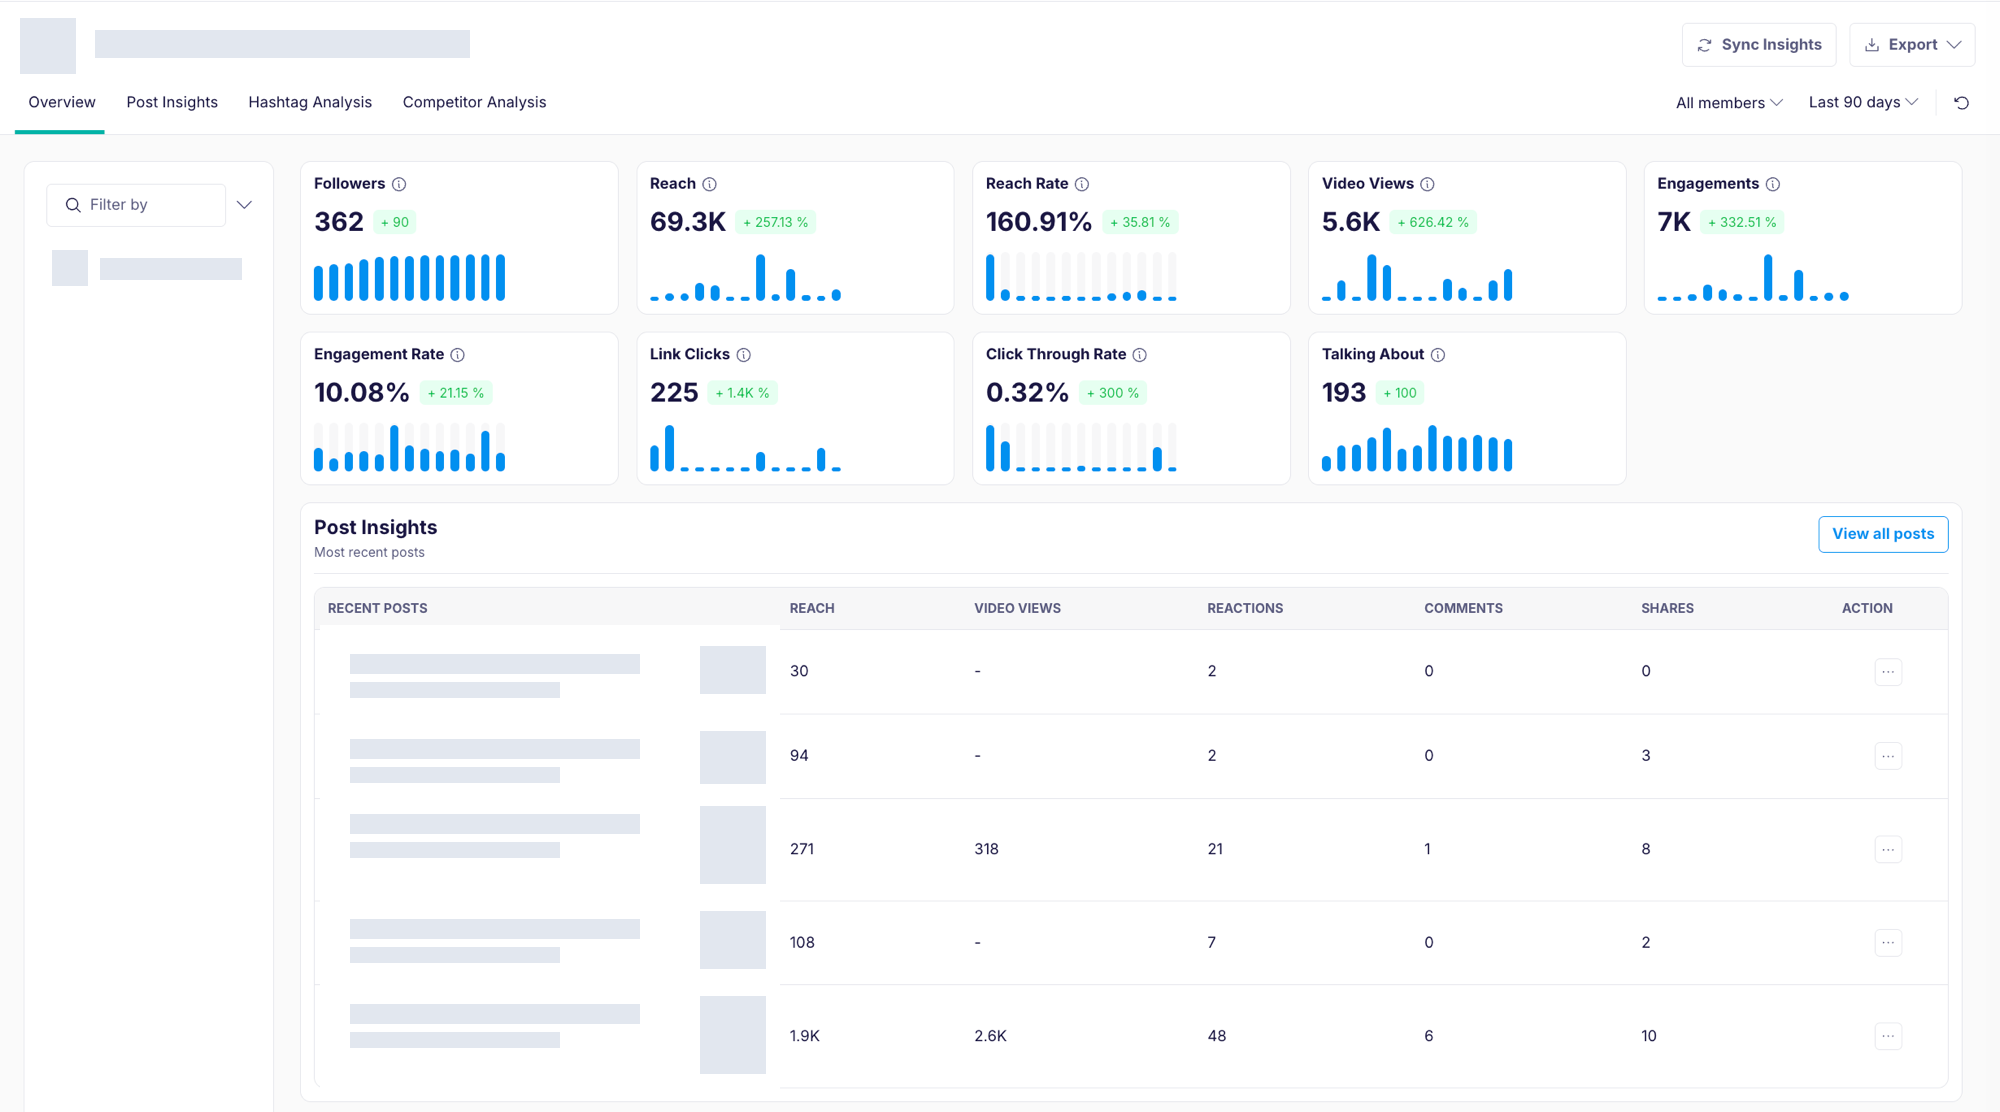This screenshot has width=2000, height=1112.
Task: Click the Engagement Rate value 10.08%
Action: (x=362, y=393)
